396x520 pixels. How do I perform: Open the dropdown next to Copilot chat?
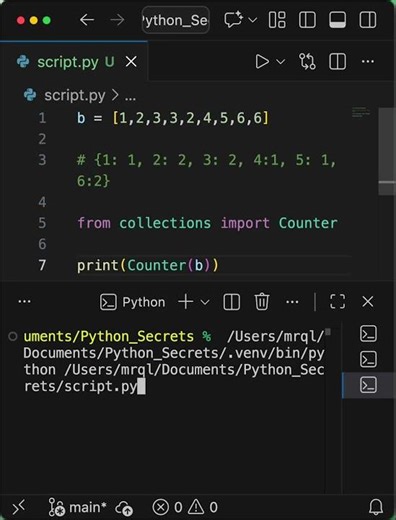click(253, 20)
